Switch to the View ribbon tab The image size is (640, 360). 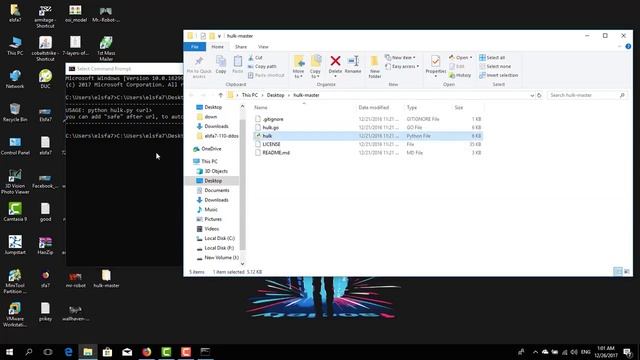[x=263, y=47]
